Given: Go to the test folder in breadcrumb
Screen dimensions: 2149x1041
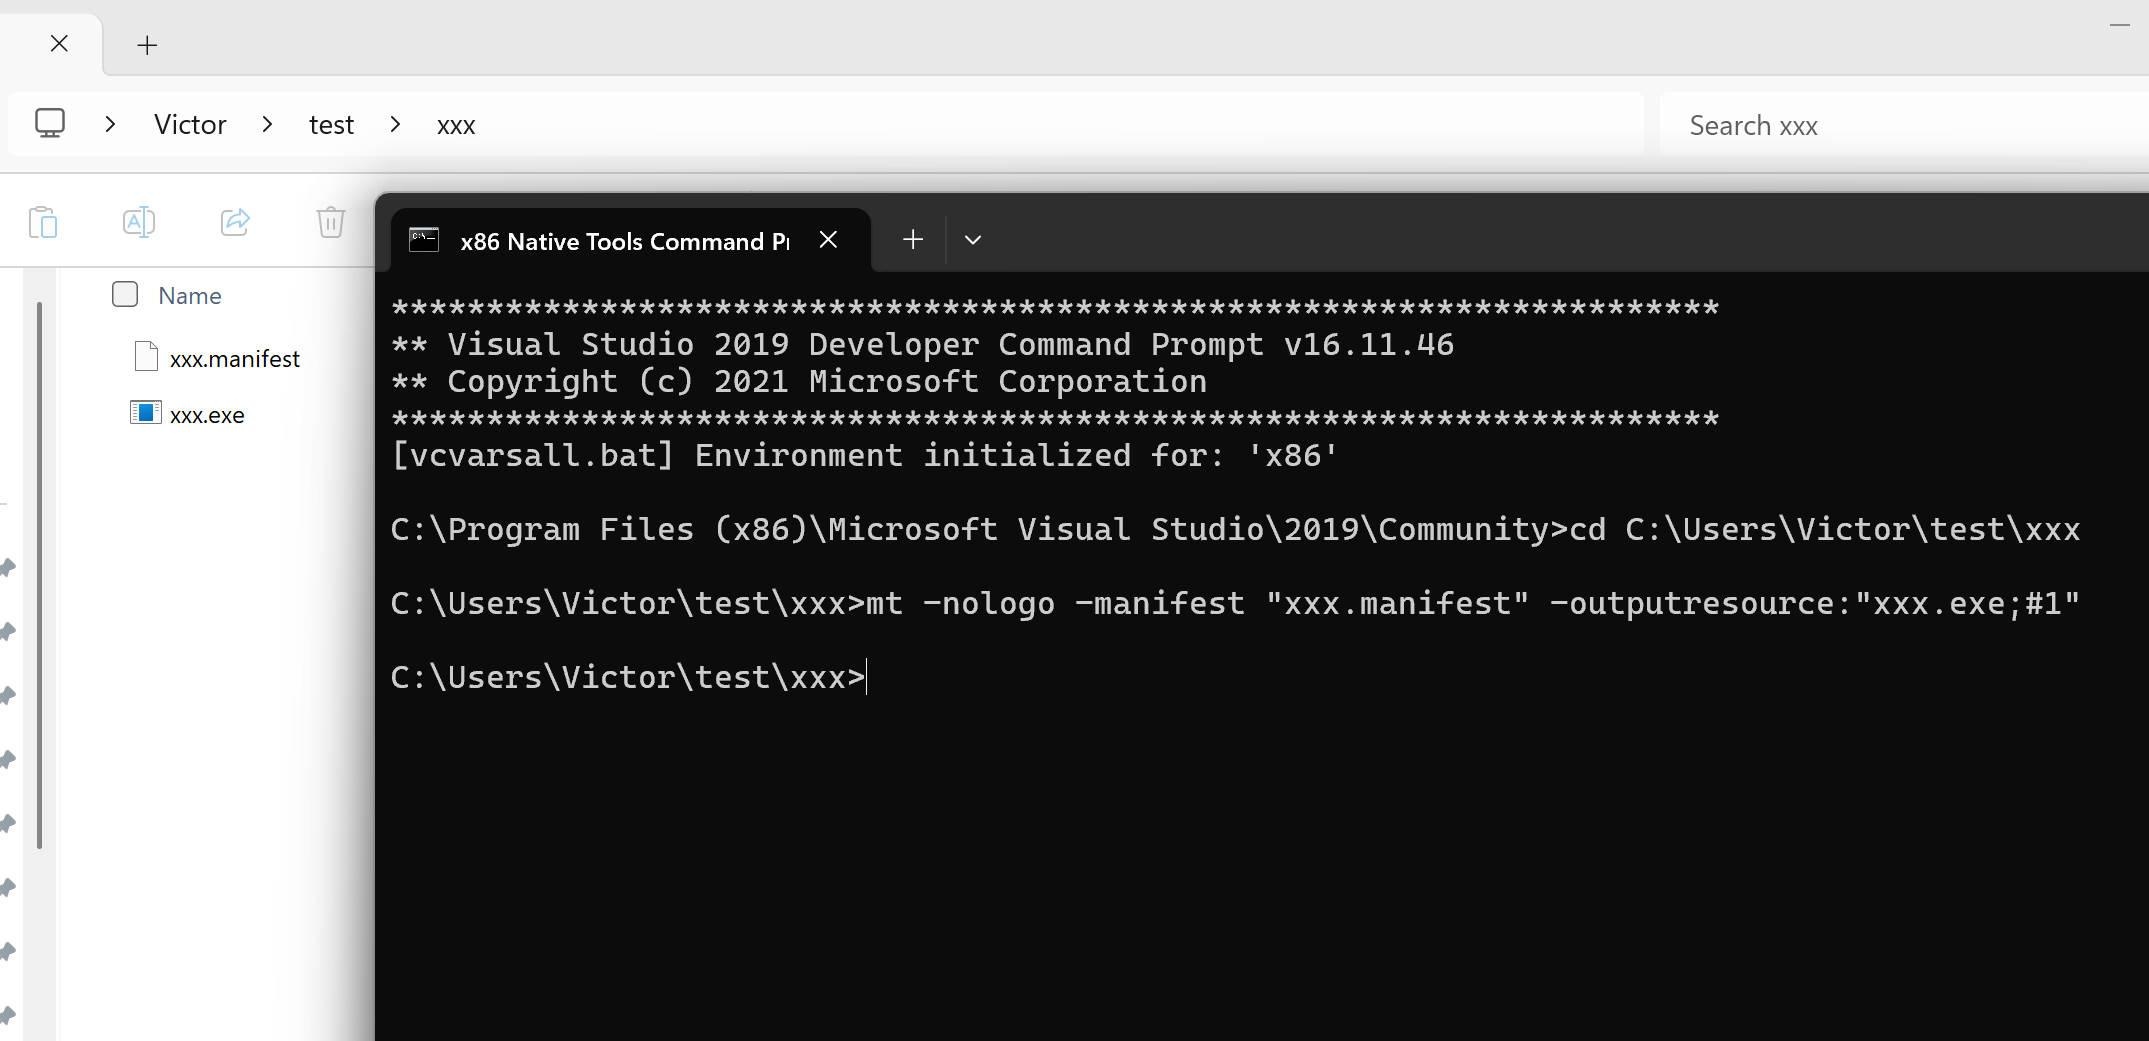Looking at the screenshot, I should coord(331,125).
